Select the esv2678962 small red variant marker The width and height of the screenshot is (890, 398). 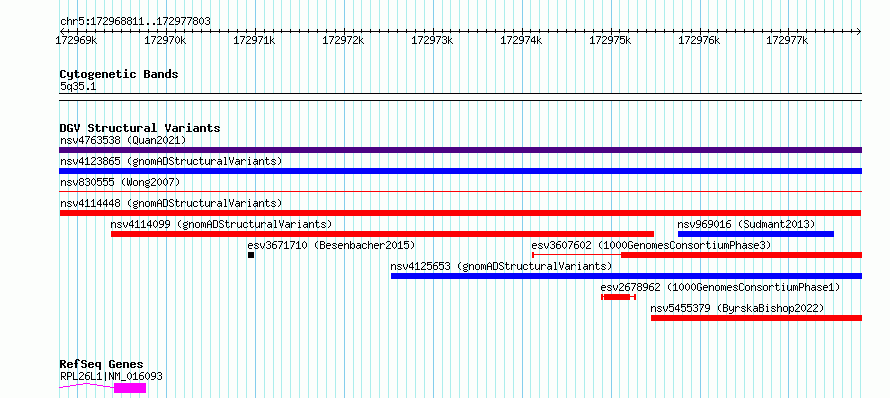point(618,297)
